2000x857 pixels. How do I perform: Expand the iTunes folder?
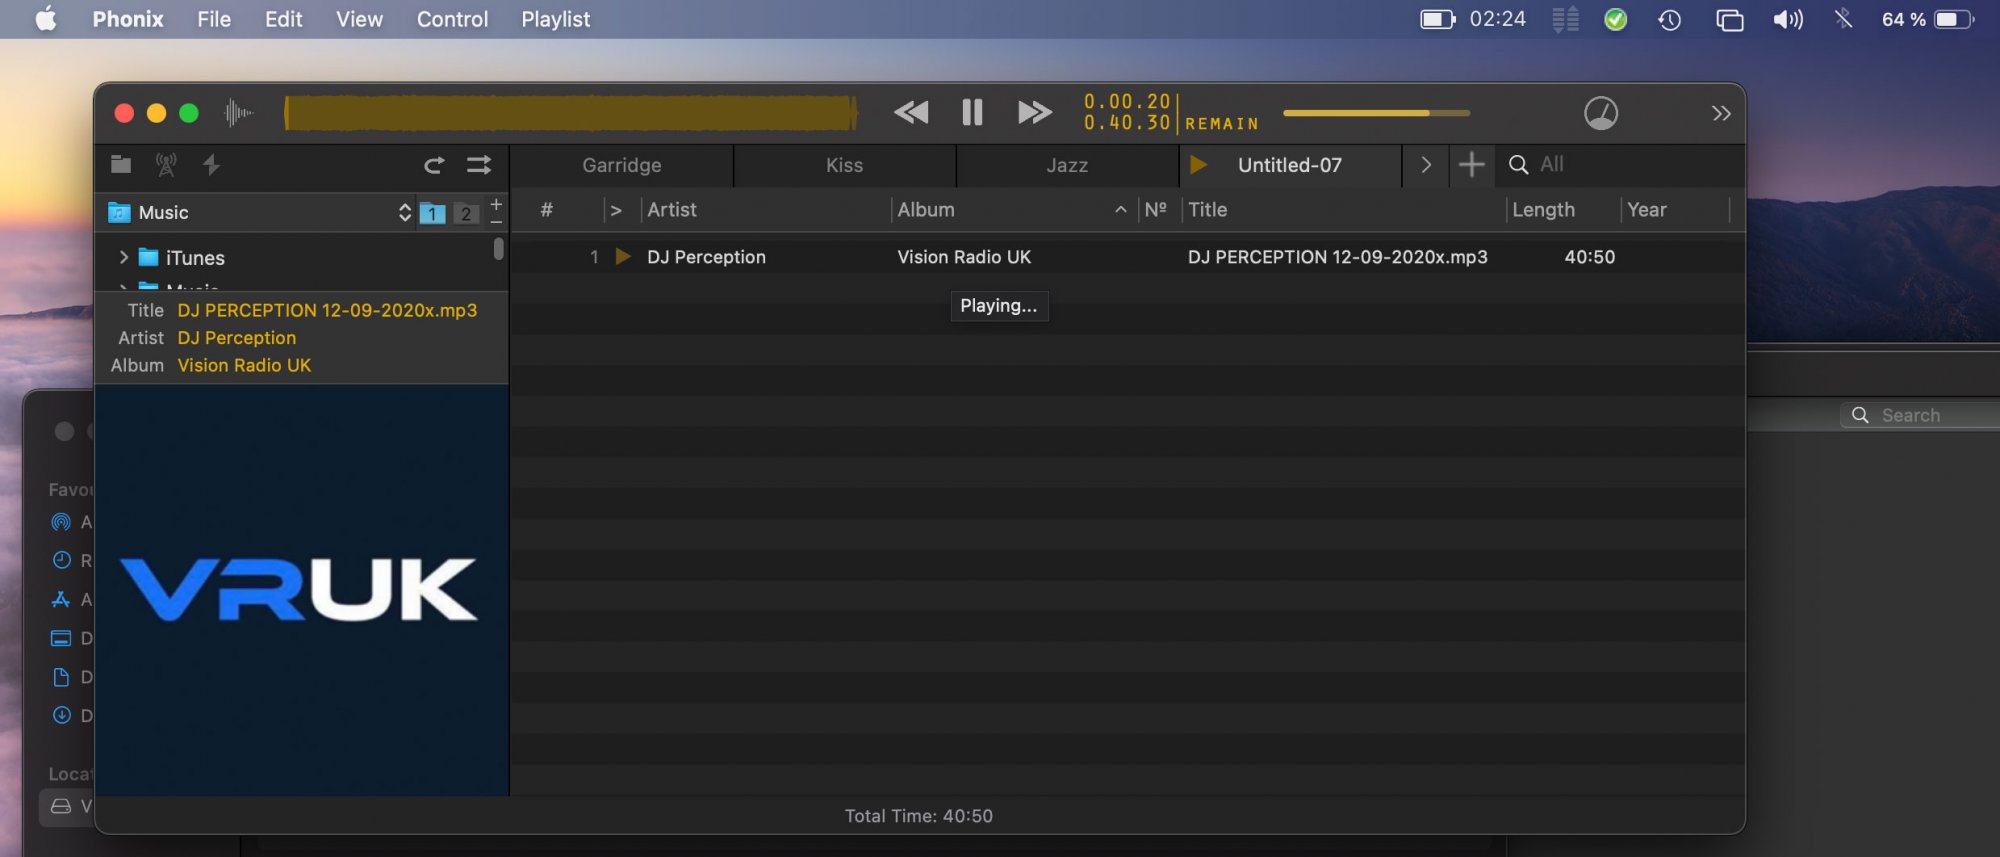click(123, 257)
